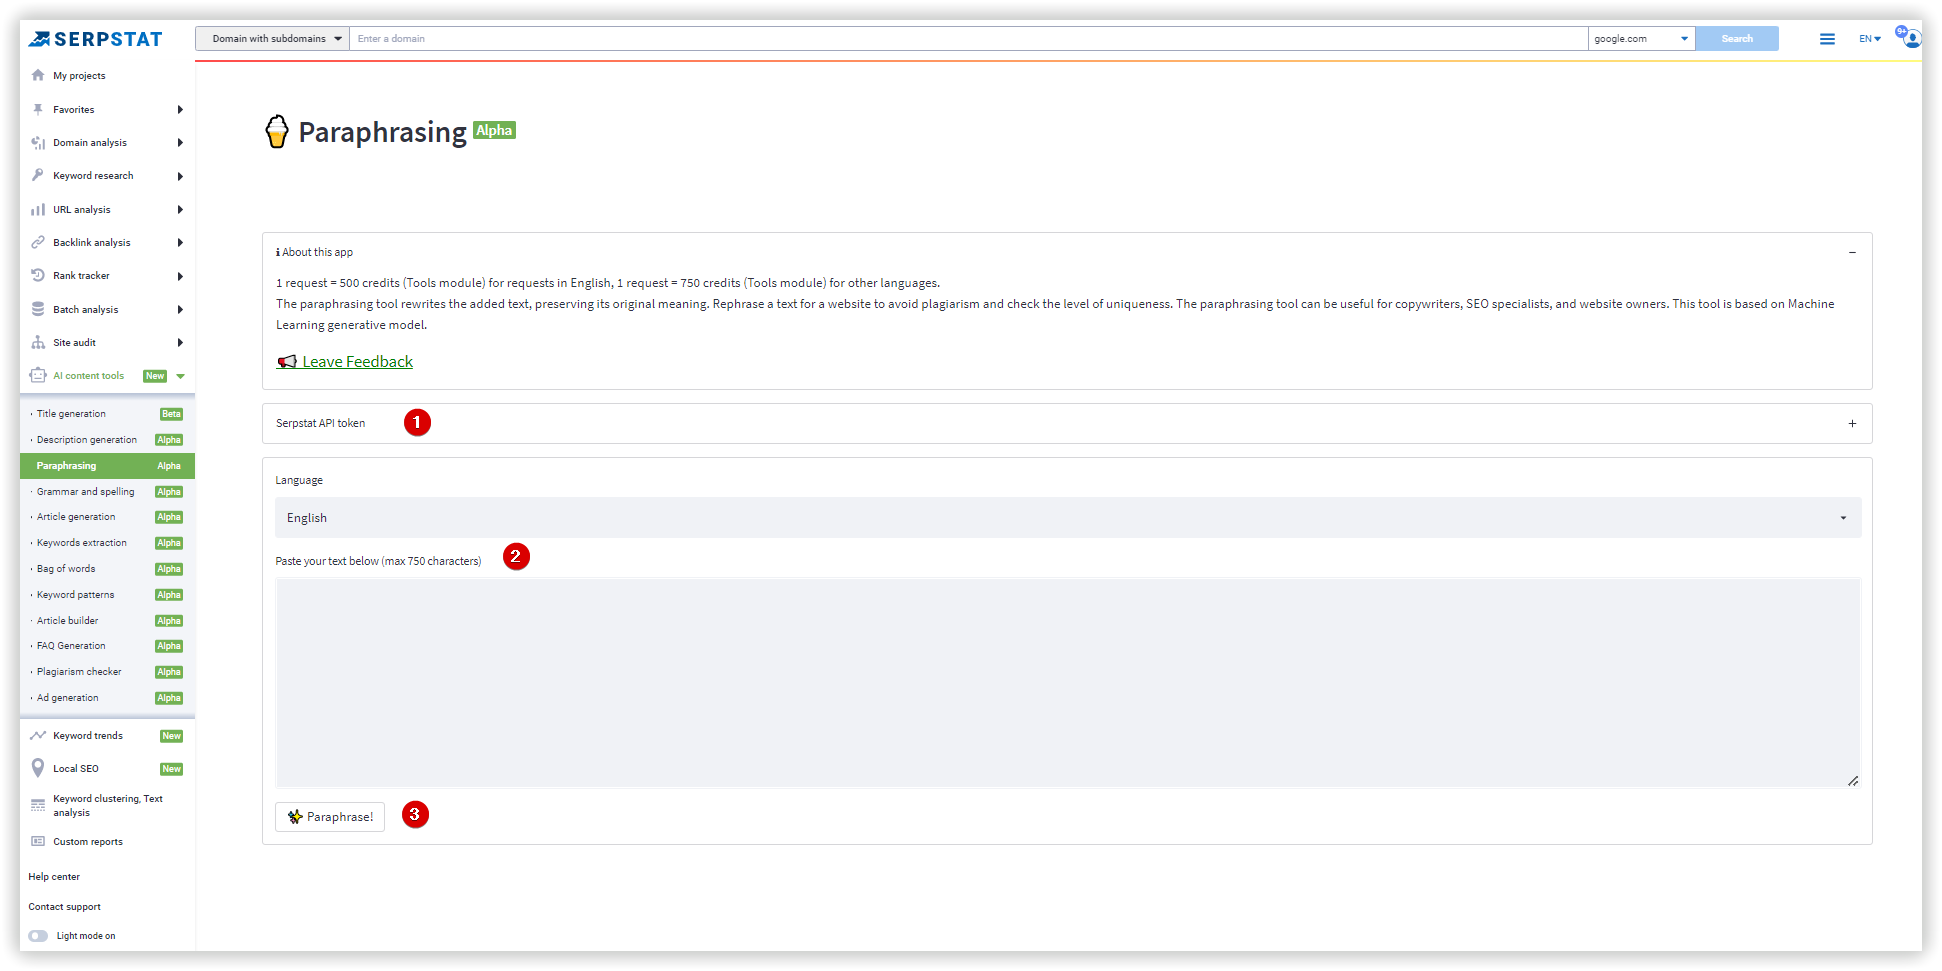This screenshot has height=971, width=1942.
Task: Click the Keyword research key icon
Action: click(x=38, y=175)
